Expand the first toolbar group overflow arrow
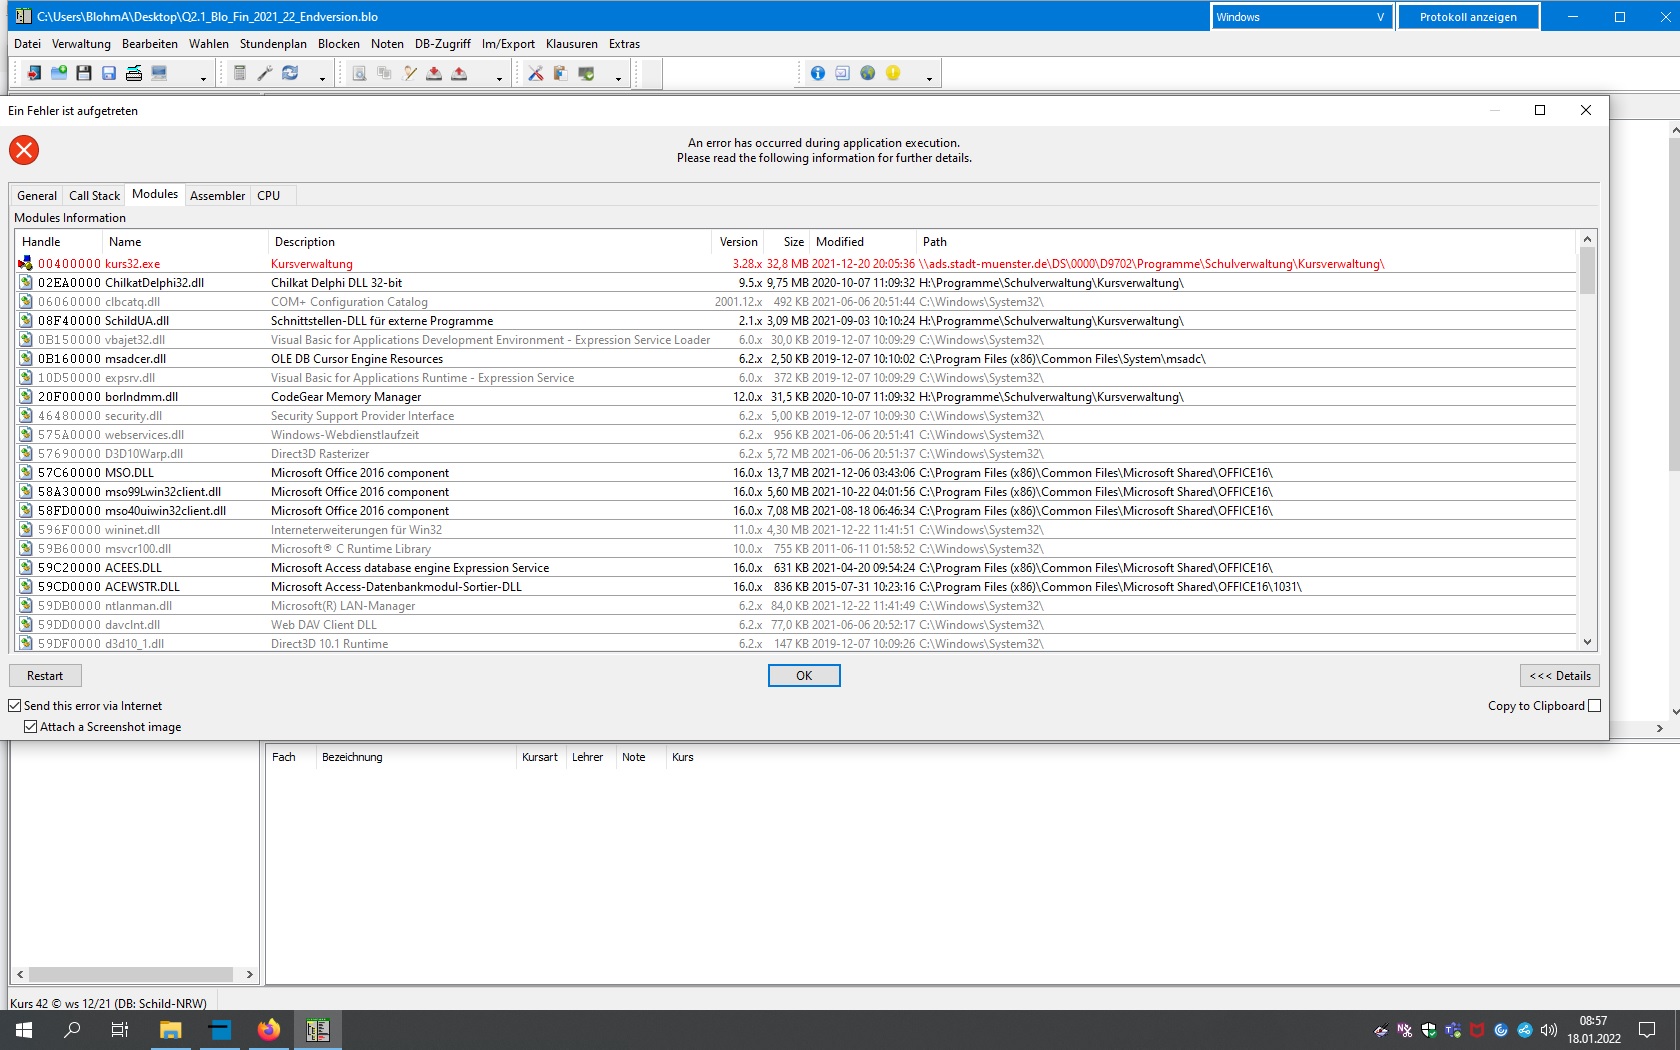 tap(203, 79)
